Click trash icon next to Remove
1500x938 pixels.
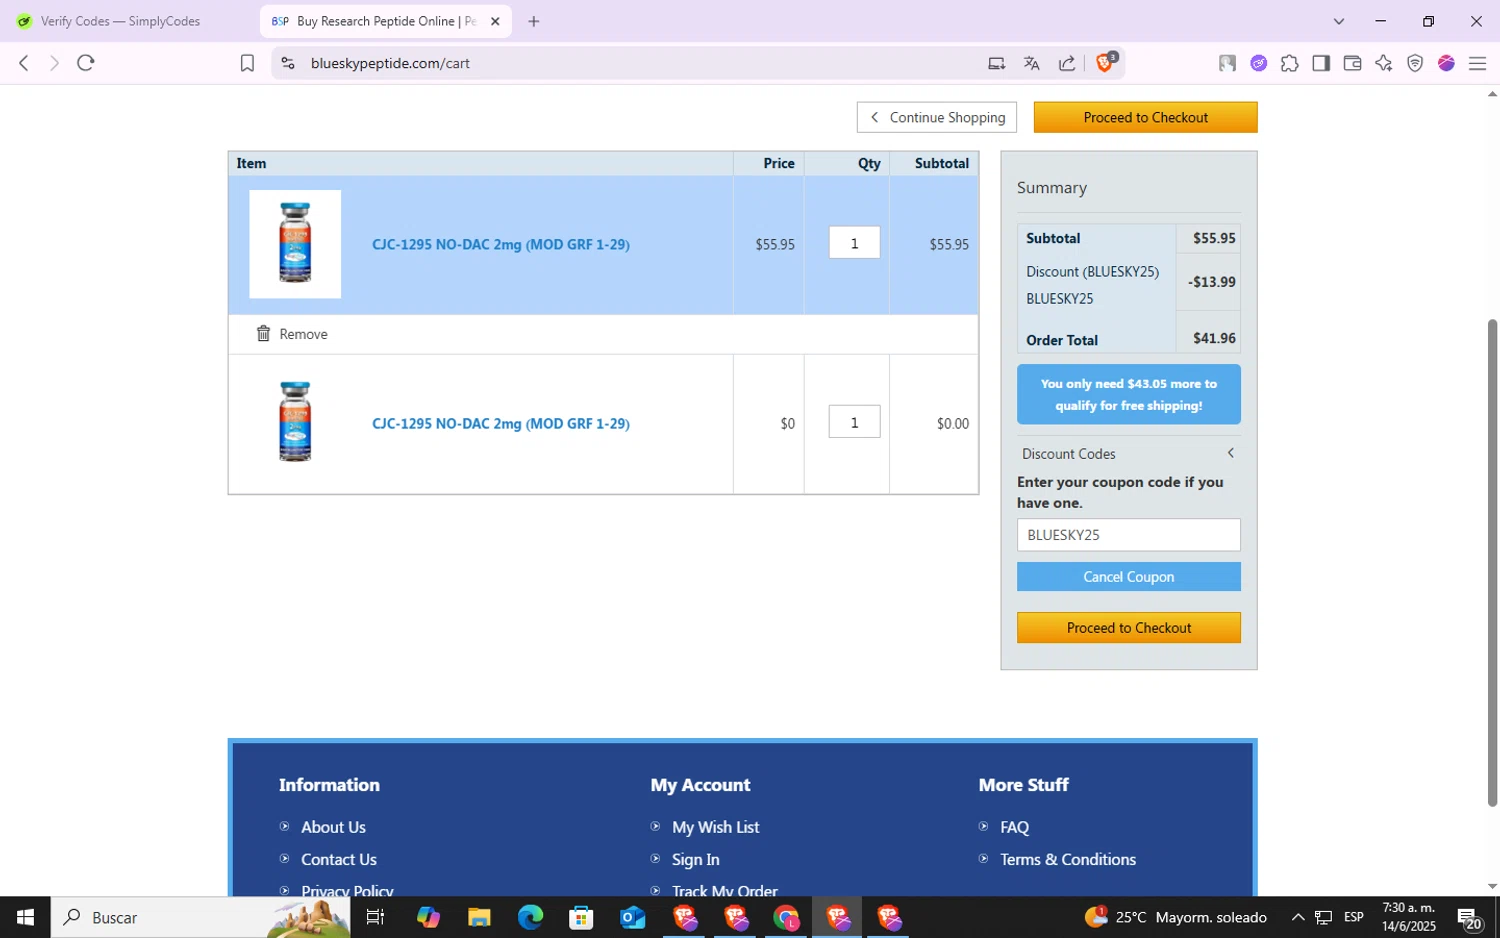coord(263,333)
